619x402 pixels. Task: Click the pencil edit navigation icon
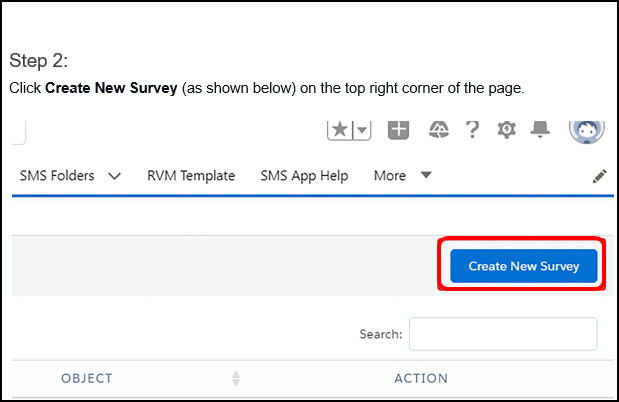tap(599, 176)
